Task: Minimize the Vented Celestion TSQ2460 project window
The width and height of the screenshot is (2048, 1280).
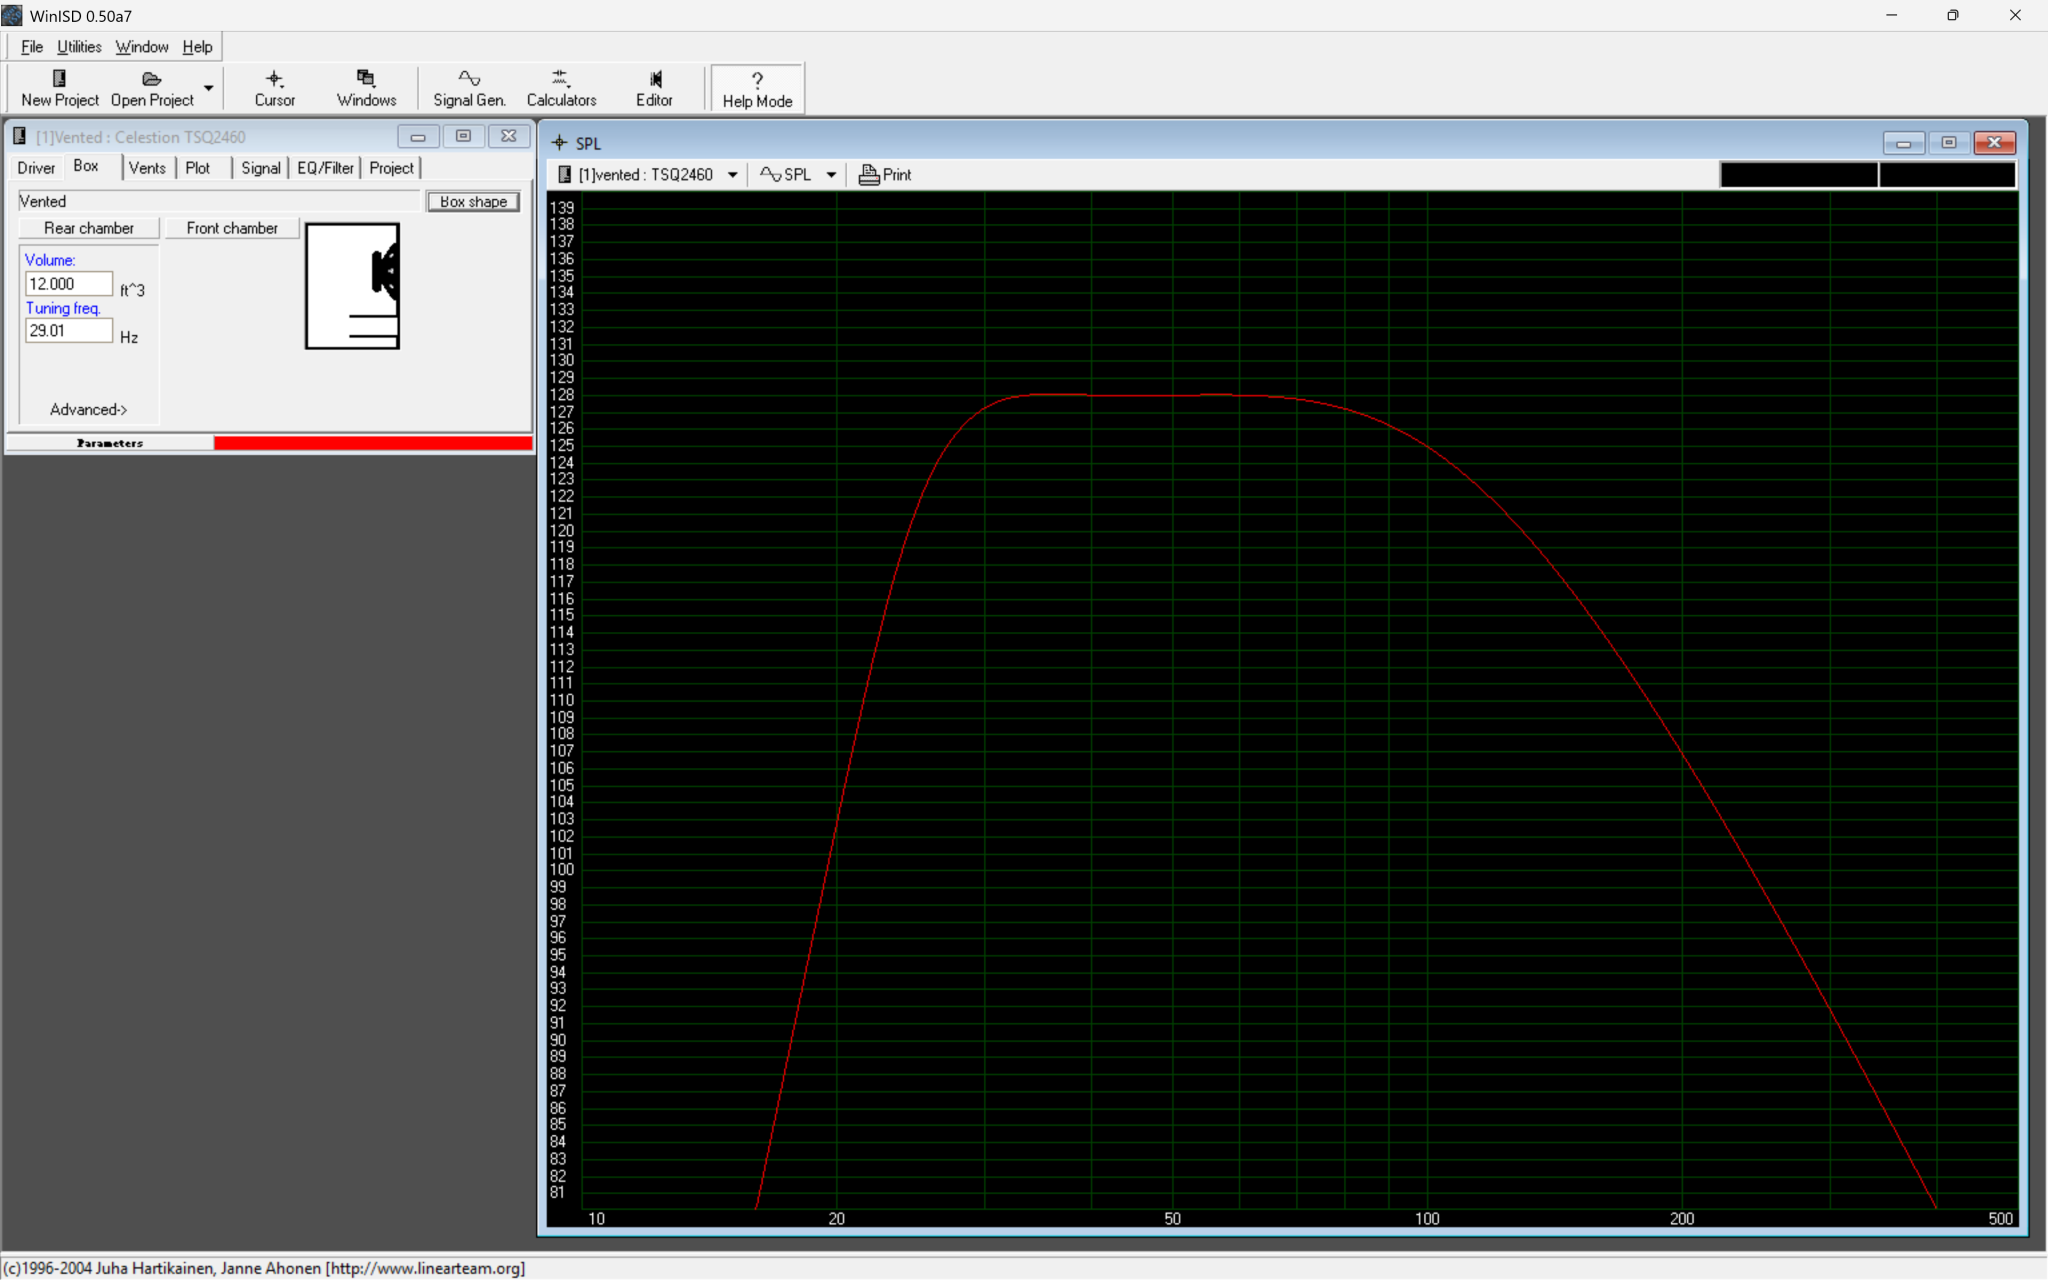Action: click(418, 137)
